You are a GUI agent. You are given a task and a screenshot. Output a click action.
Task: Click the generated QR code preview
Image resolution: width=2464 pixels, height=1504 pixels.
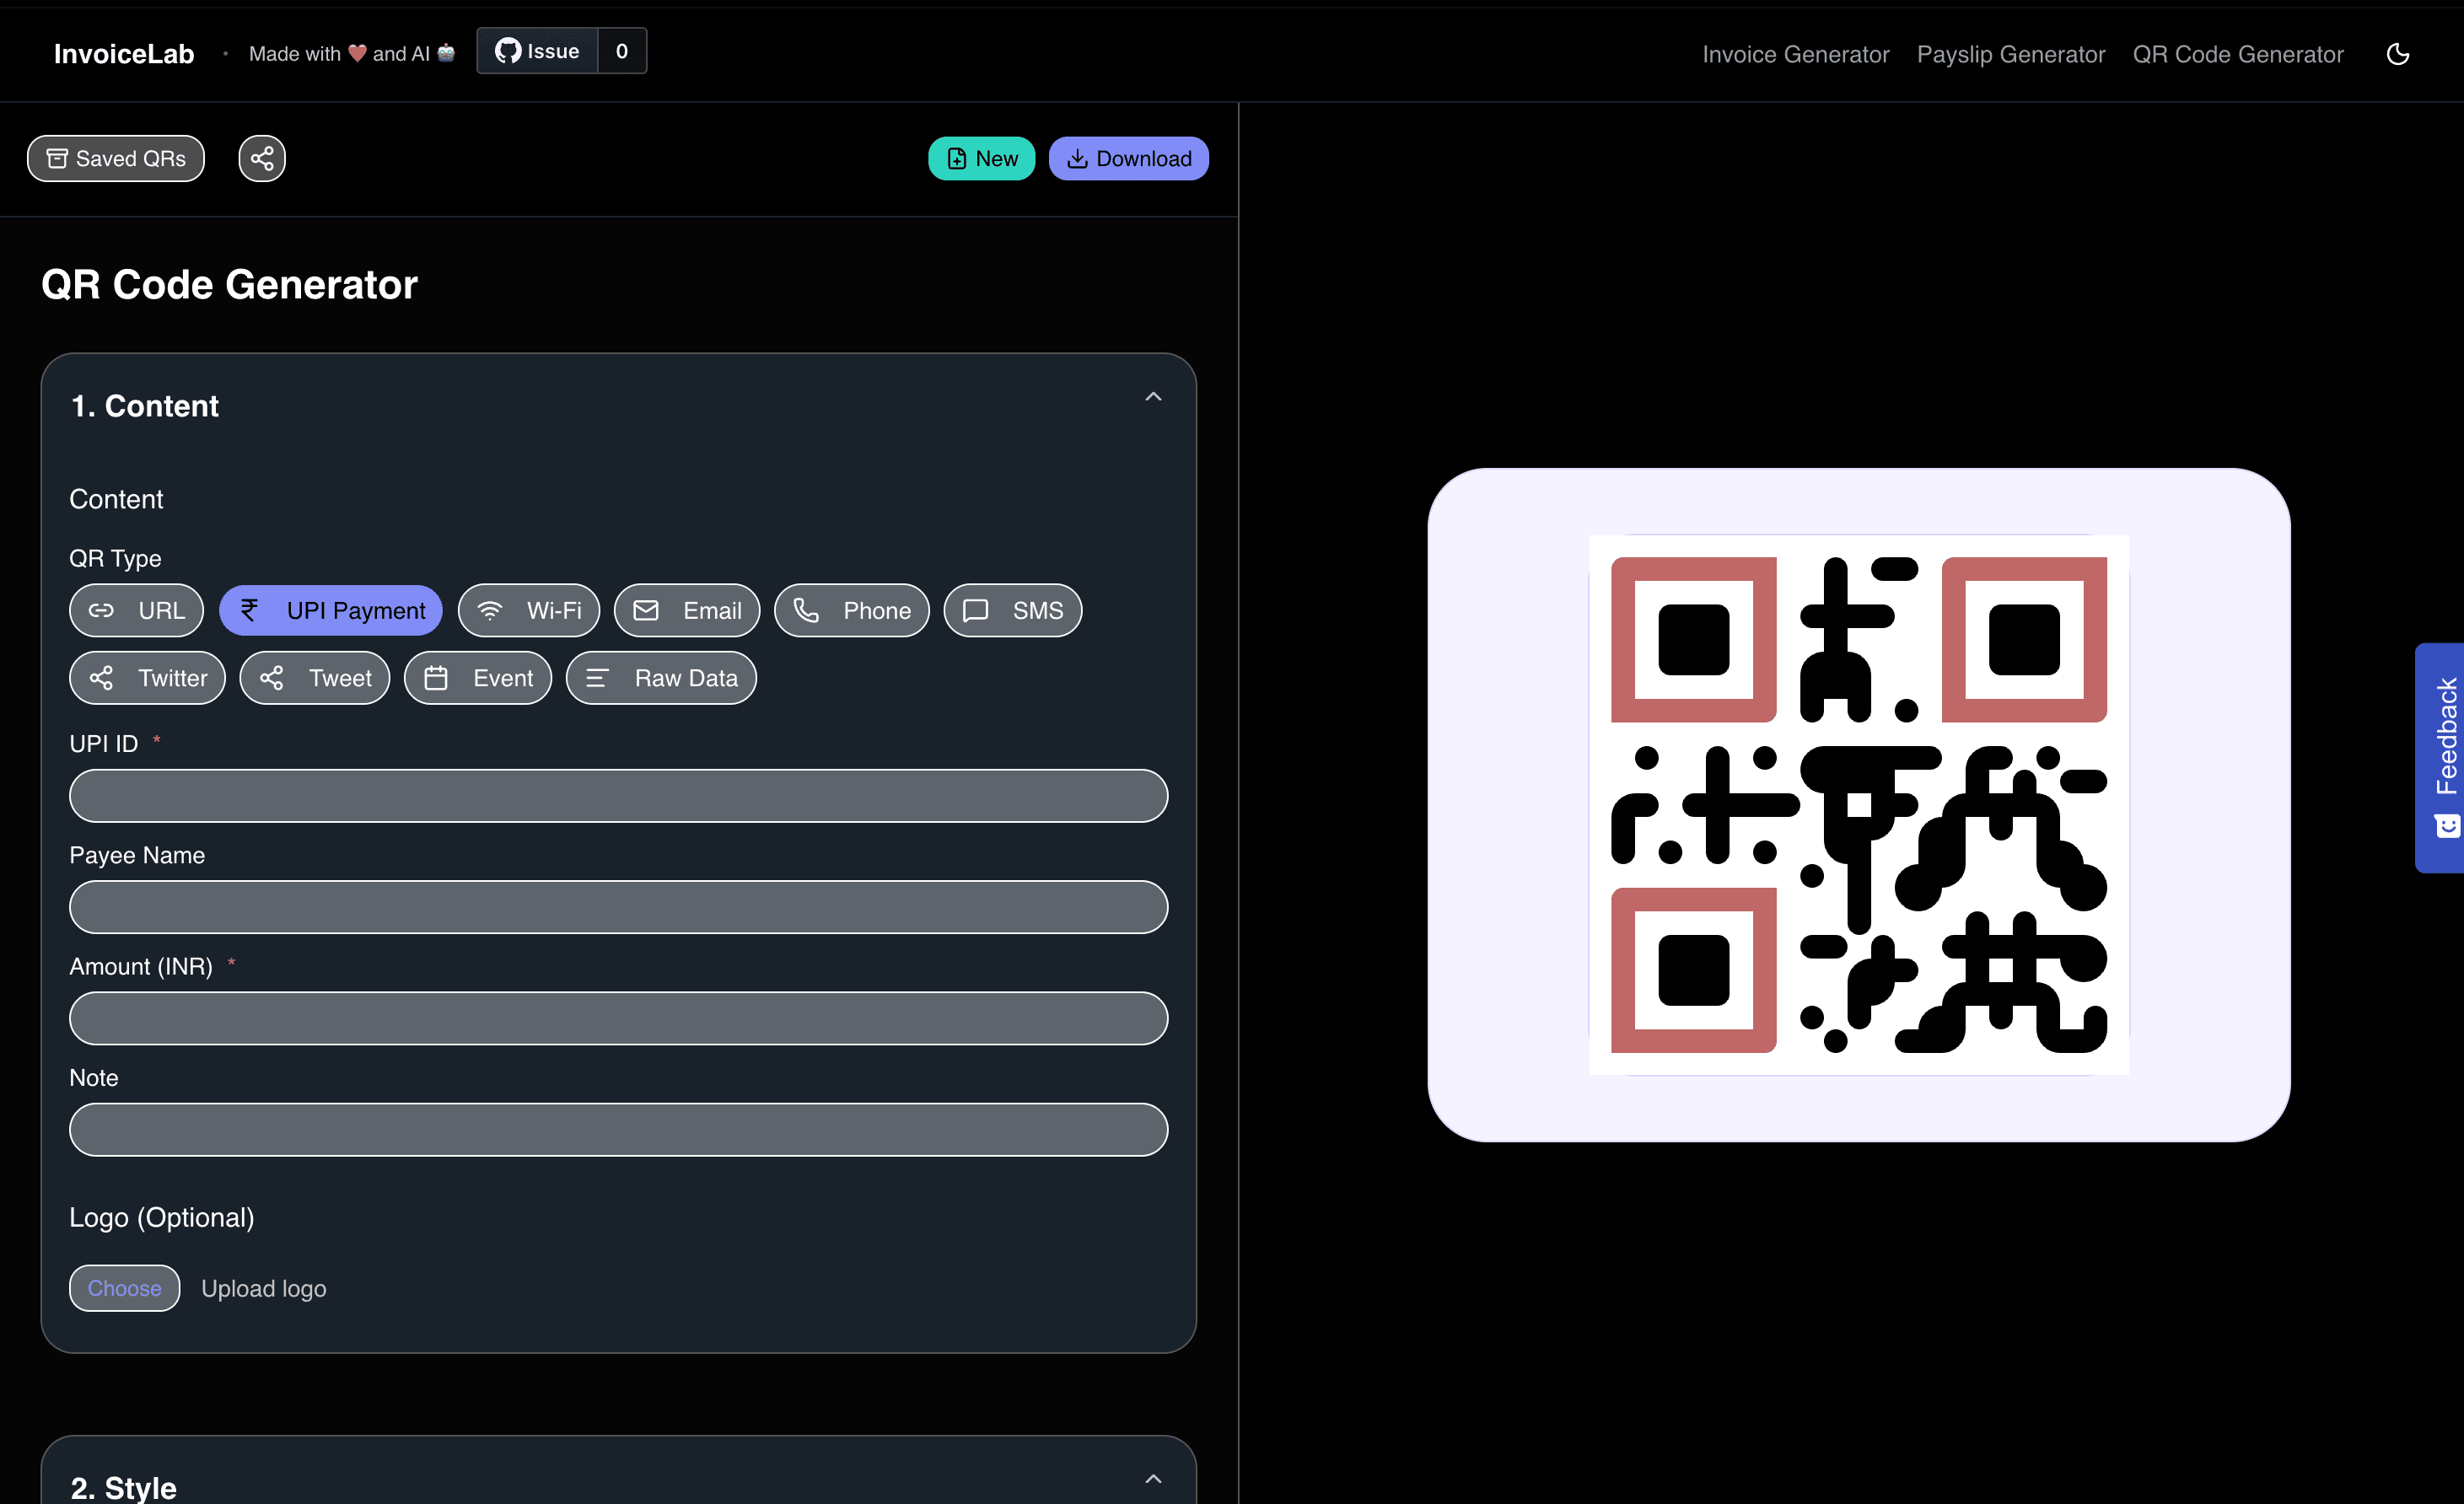coord(1859,805)
